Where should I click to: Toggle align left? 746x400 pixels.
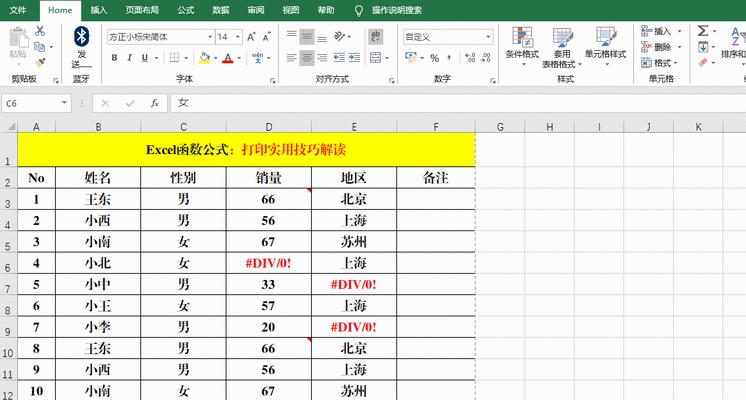tap(292, 58)
